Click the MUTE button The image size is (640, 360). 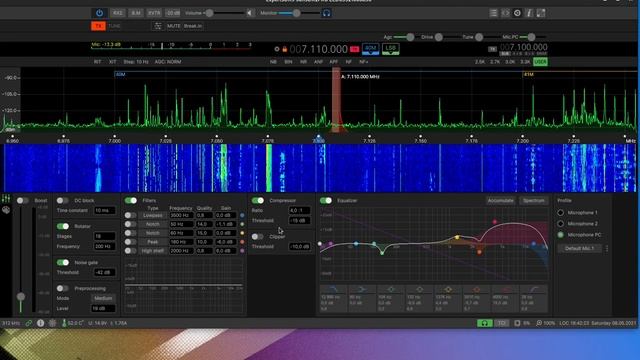coord(173,26)
